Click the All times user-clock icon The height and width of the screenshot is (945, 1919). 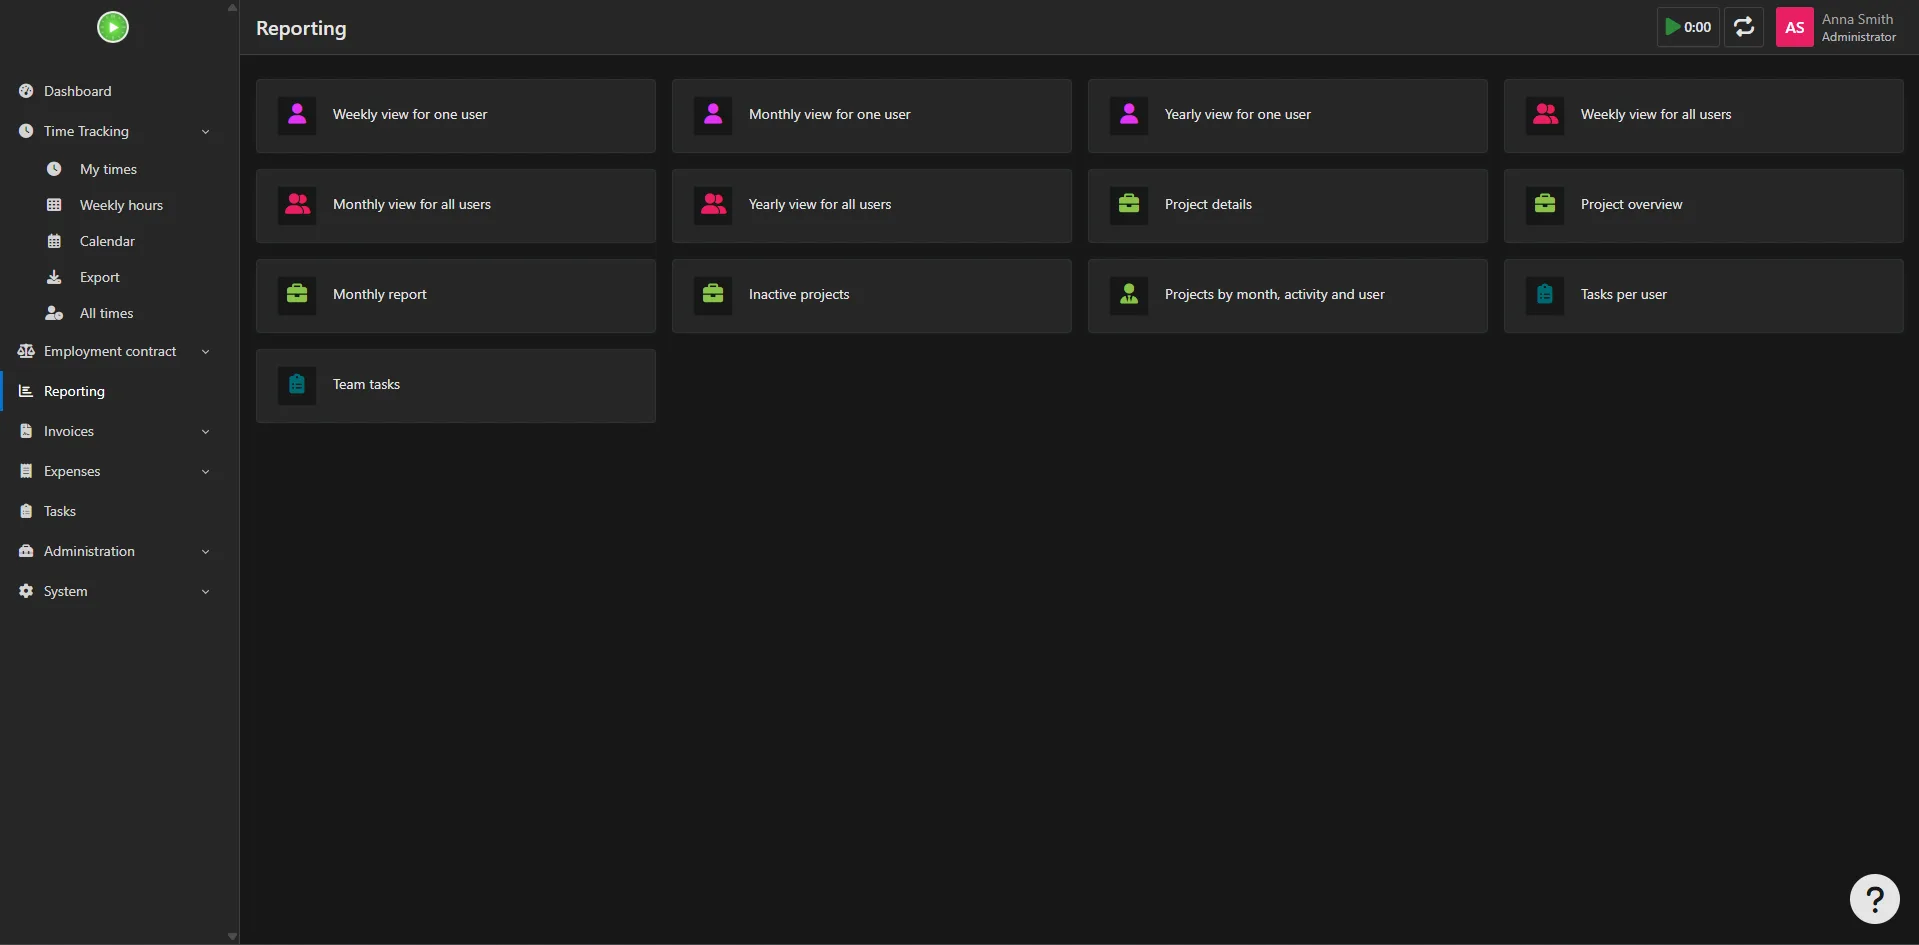click(54, 313)
